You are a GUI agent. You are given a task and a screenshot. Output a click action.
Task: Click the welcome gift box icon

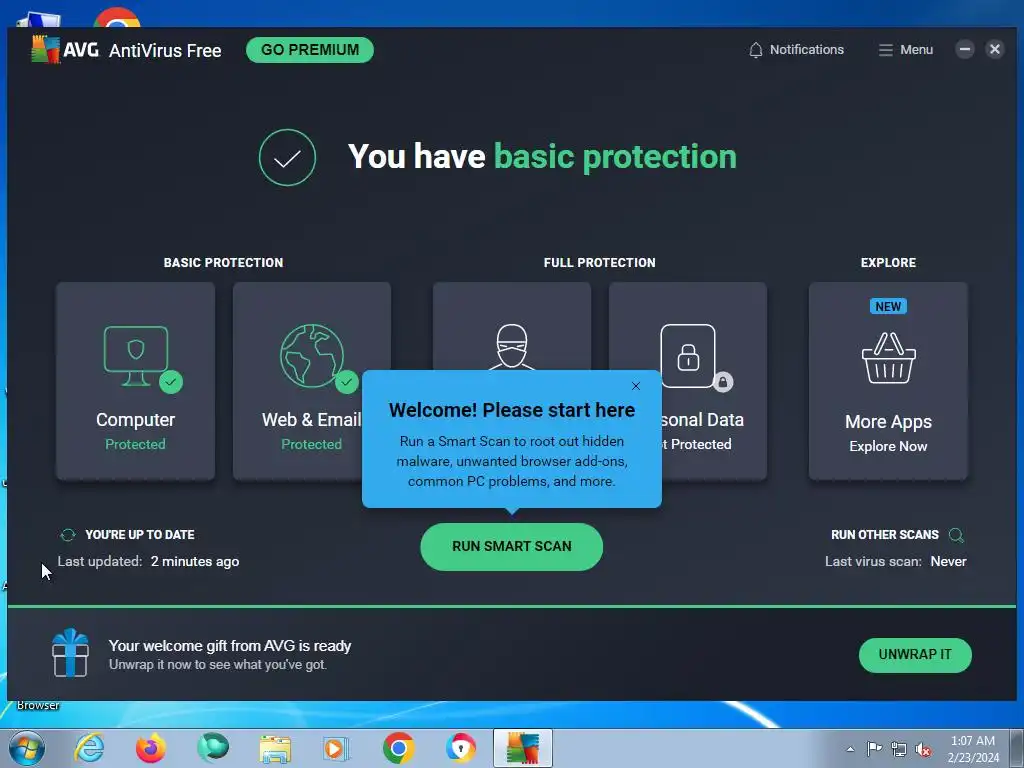click(71, 652)
